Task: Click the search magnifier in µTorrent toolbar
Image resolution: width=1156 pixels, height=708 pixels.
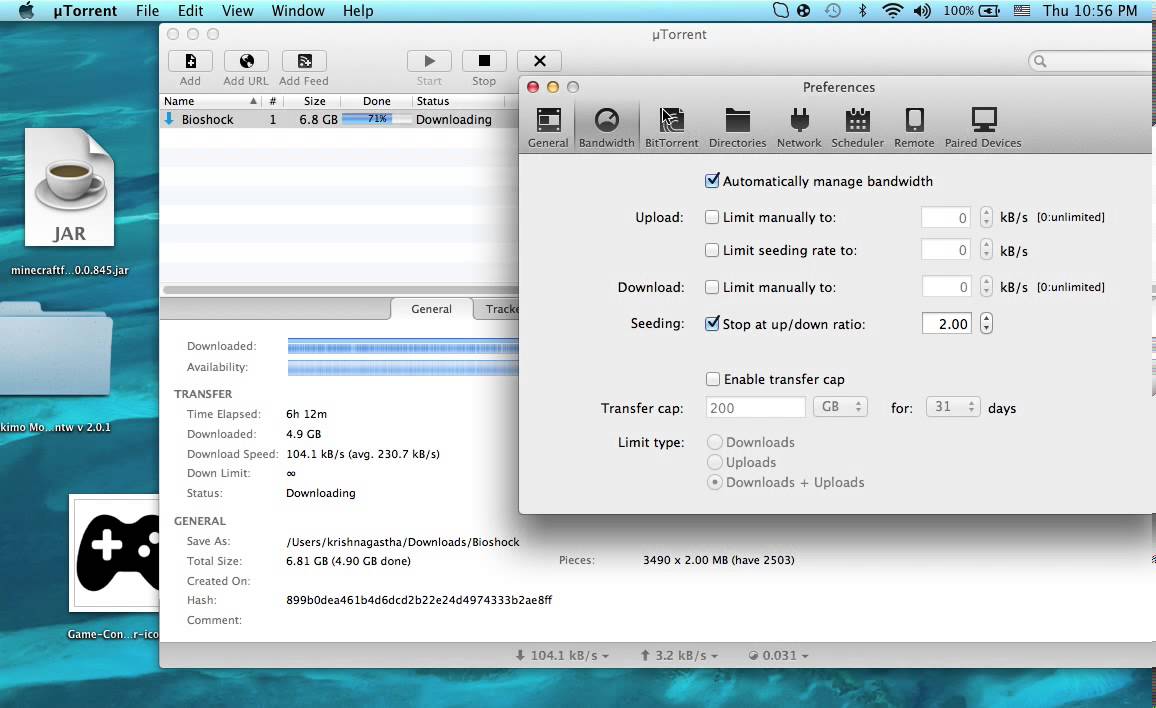Action: pos(1040,61)
